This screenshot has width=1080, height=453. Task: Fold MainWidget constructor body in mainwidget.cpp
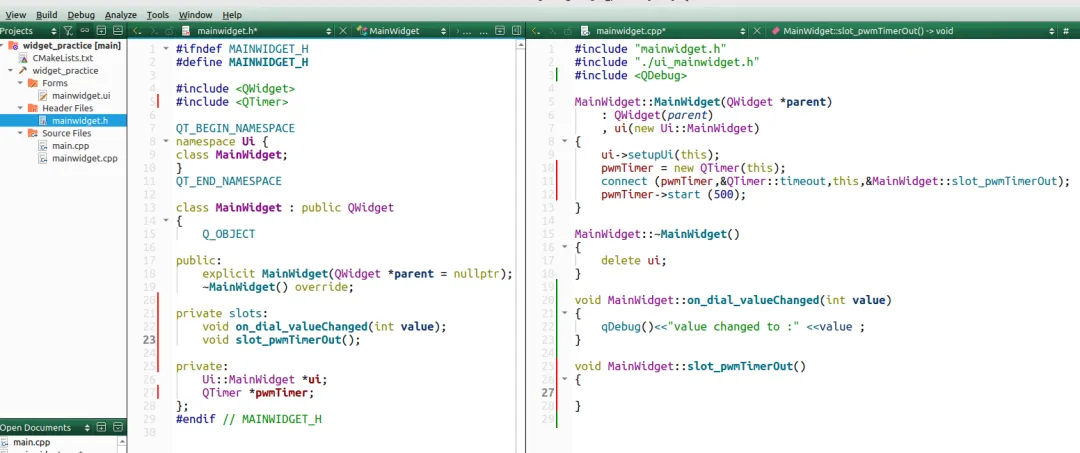click(565, 141)
